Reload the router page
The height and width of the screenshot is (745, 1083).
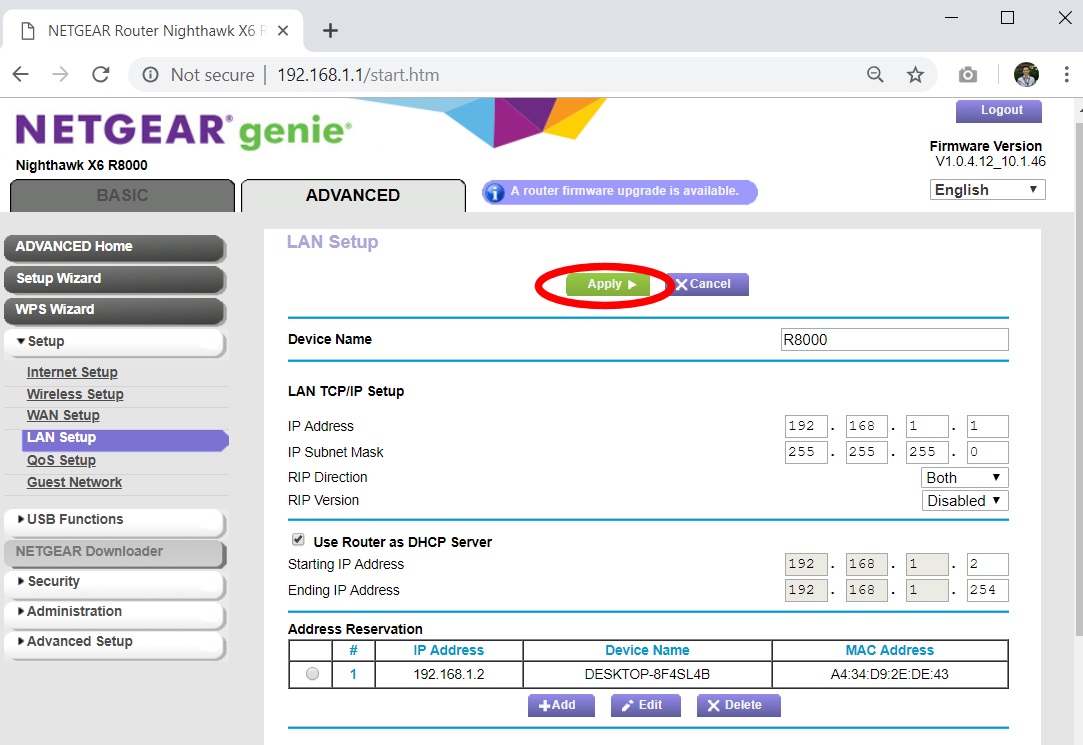pos(100,75)
